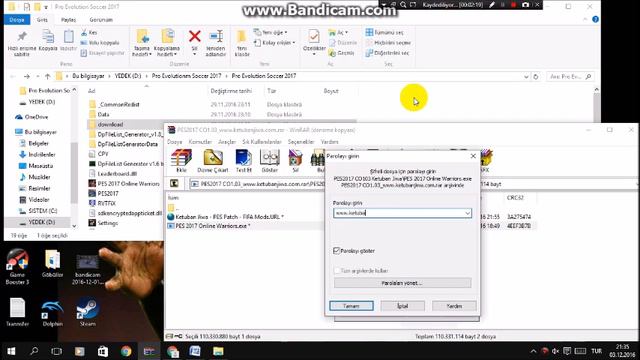Click the Explorer up arrow navigation icon
640x360 pixels.
[47, 76]
